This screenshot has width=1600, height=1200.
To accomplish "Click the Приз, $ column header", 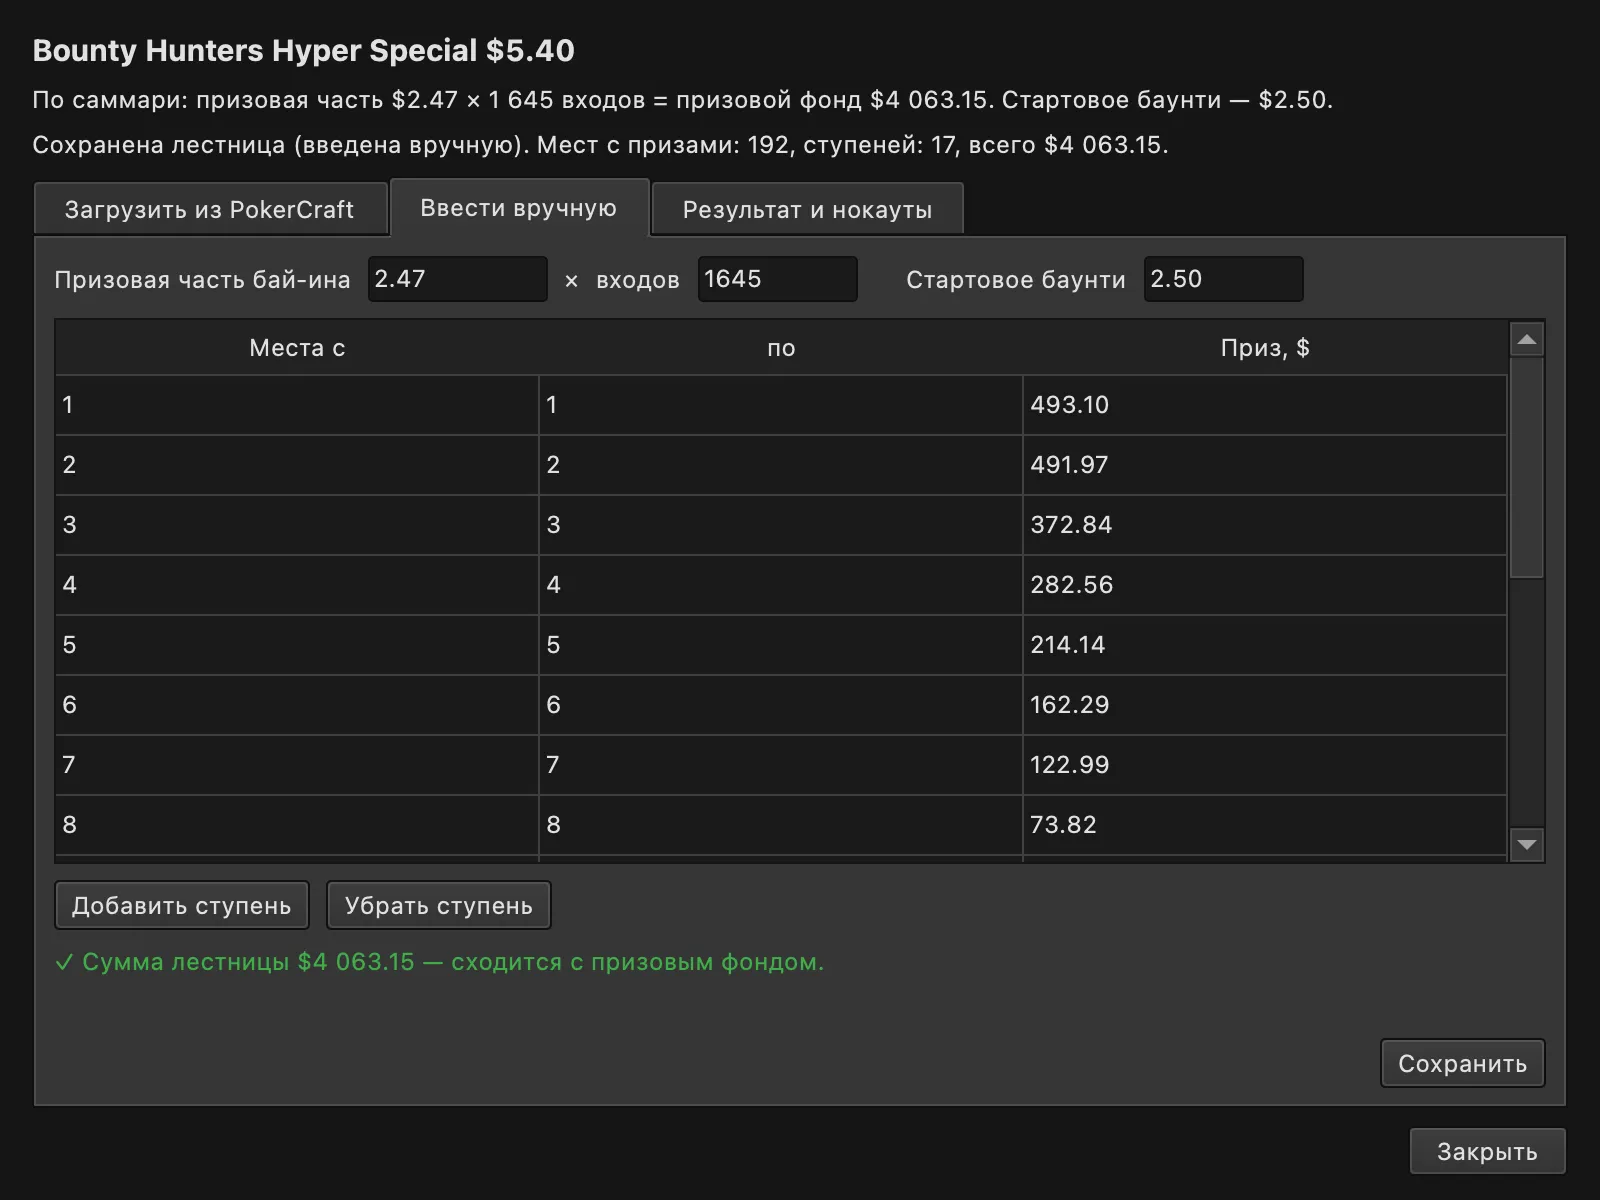I will 1265,348.
